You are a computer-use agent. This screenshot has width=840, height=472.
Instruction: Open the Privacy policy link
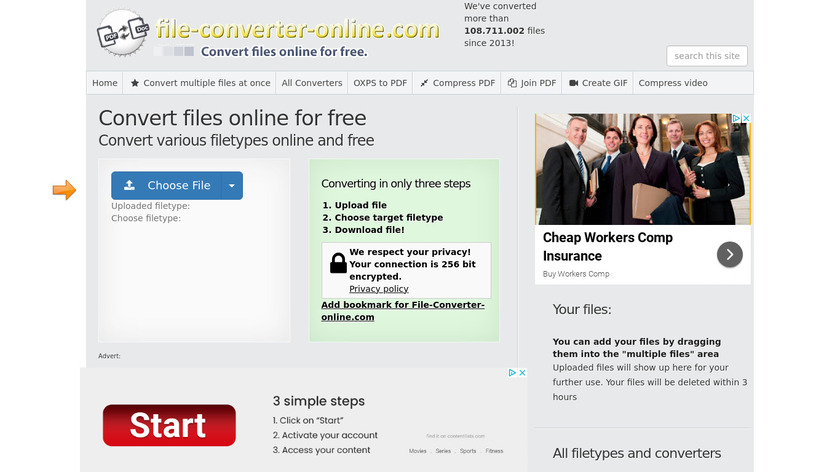(379, 289)
